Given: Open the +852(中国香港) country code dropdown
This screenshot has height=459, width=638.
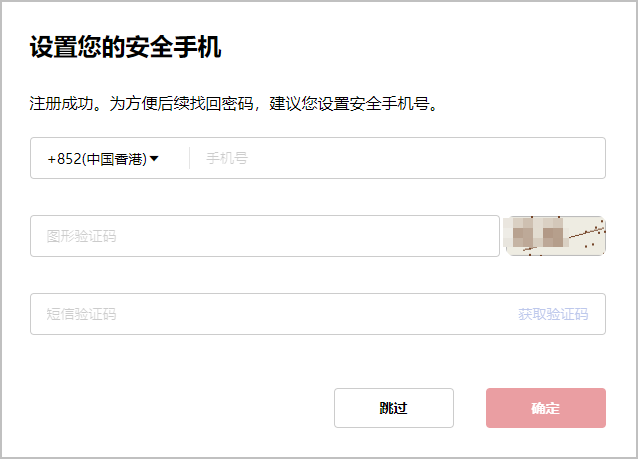Looking at the screenshot, I should pyautogui.click(x=103, y=158).
